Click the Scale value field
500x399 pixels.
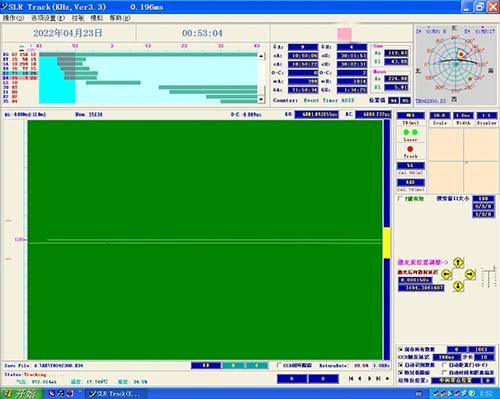[x=440, y=115]
